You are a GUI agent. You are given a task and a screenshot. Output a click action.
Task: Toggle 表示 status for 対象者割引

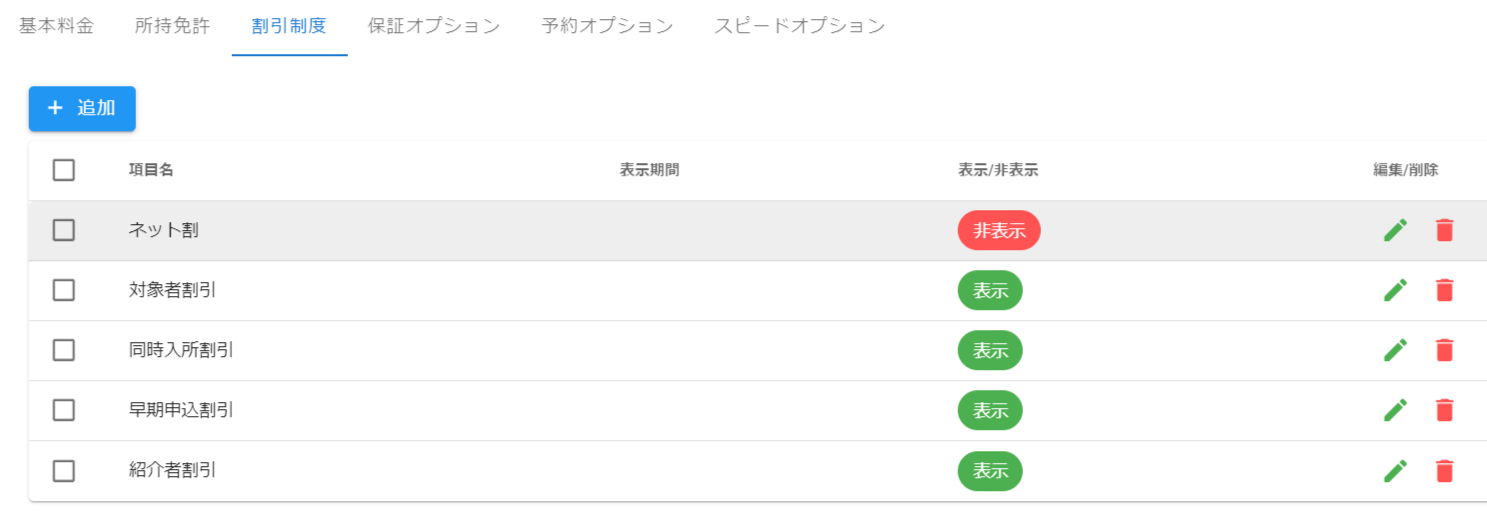[x=990, y=290]
